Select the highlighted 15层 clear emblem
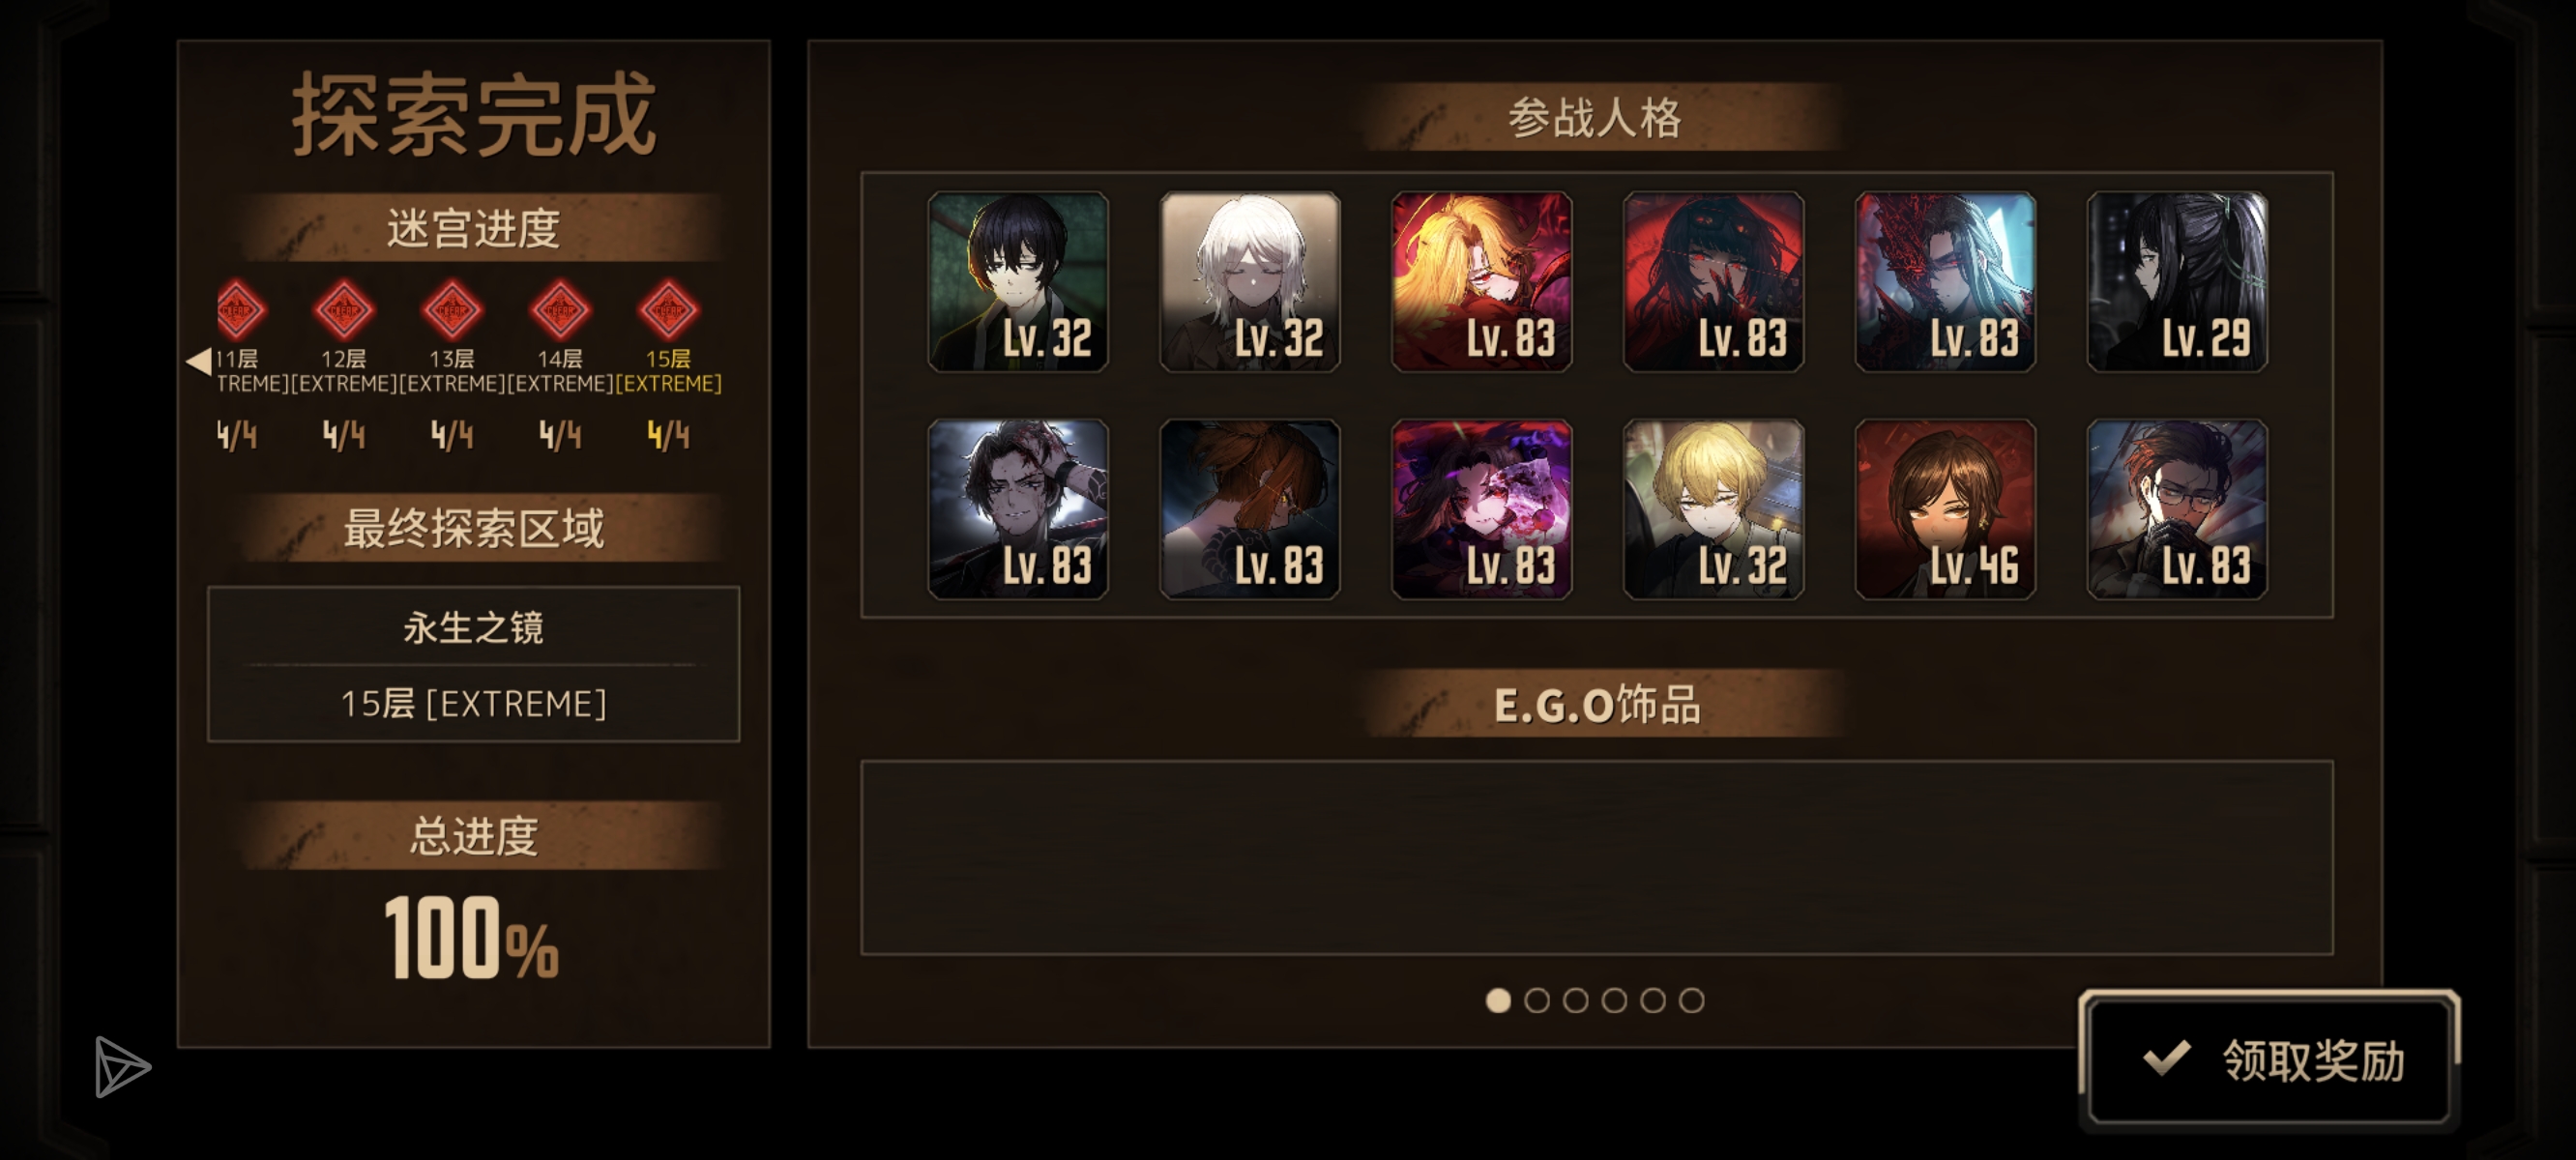2576x1160 pixels. tap(668, 310)
